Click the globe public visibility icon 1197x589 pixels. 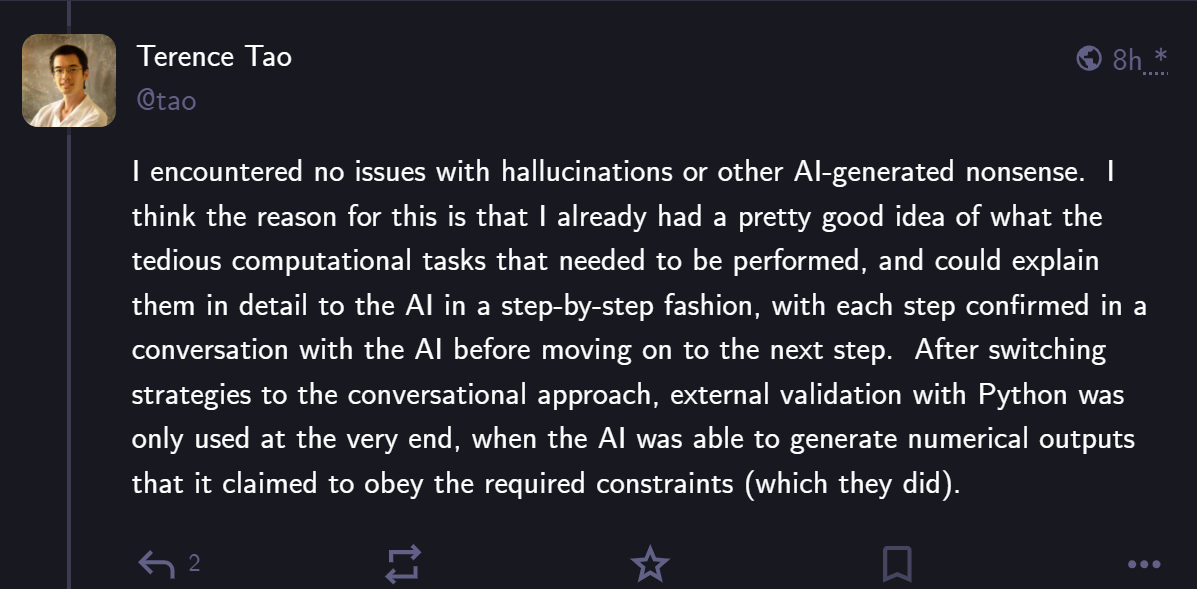(x=1089, y=59)
